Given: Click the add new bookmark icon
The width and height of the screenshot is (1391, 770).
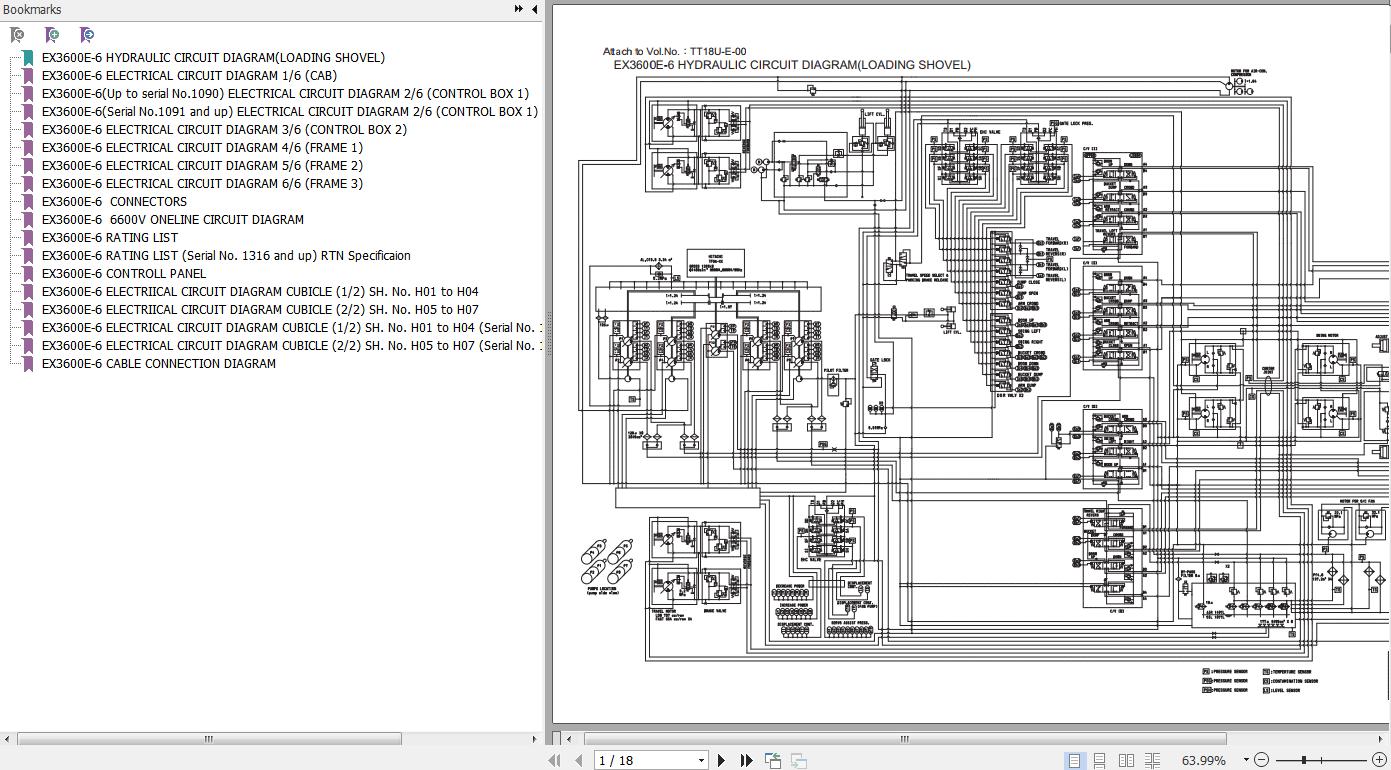Looking at the screenshot, I should [x=52, y=35].
